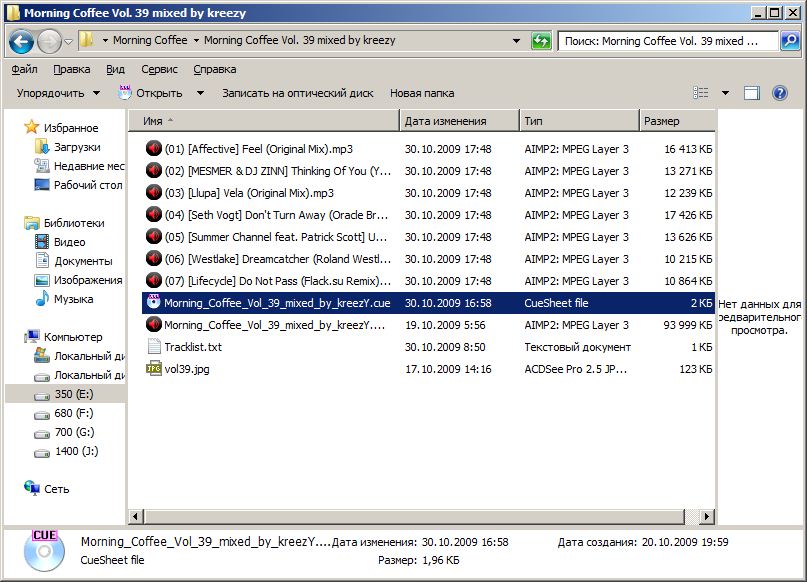
Task: Click AIMP icon of 93 999 КБ mix file
Action: coord(153,325)
